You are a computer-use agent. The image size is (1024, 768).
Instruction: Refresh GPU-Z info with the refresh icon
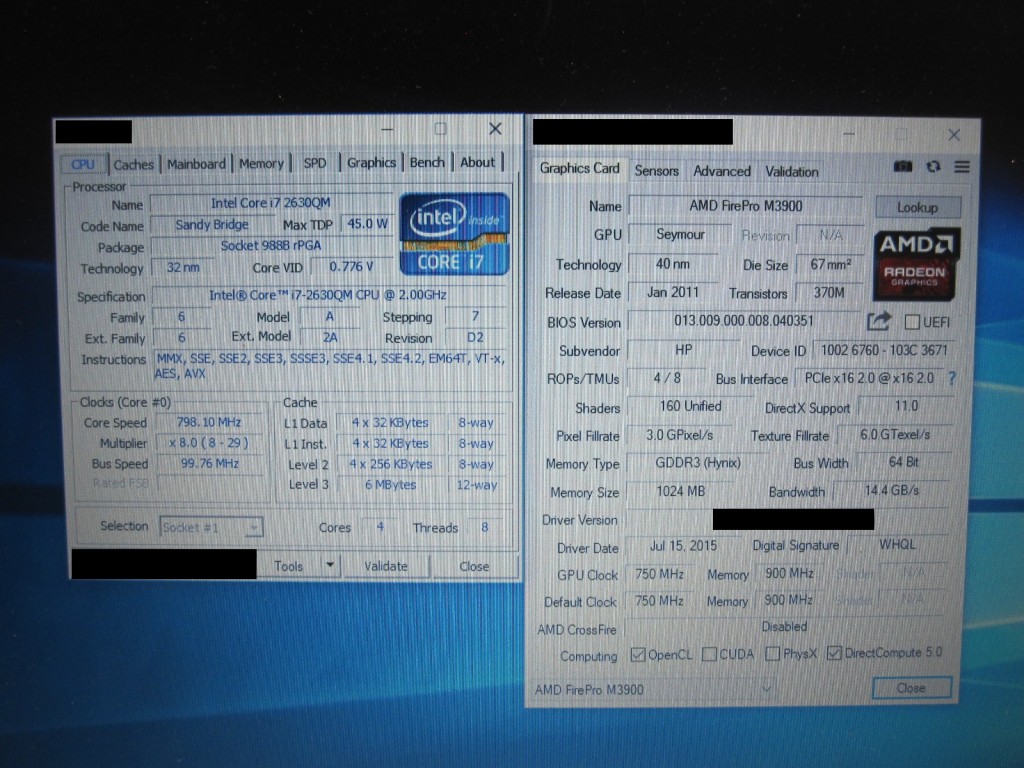click(x=933, y=167)
